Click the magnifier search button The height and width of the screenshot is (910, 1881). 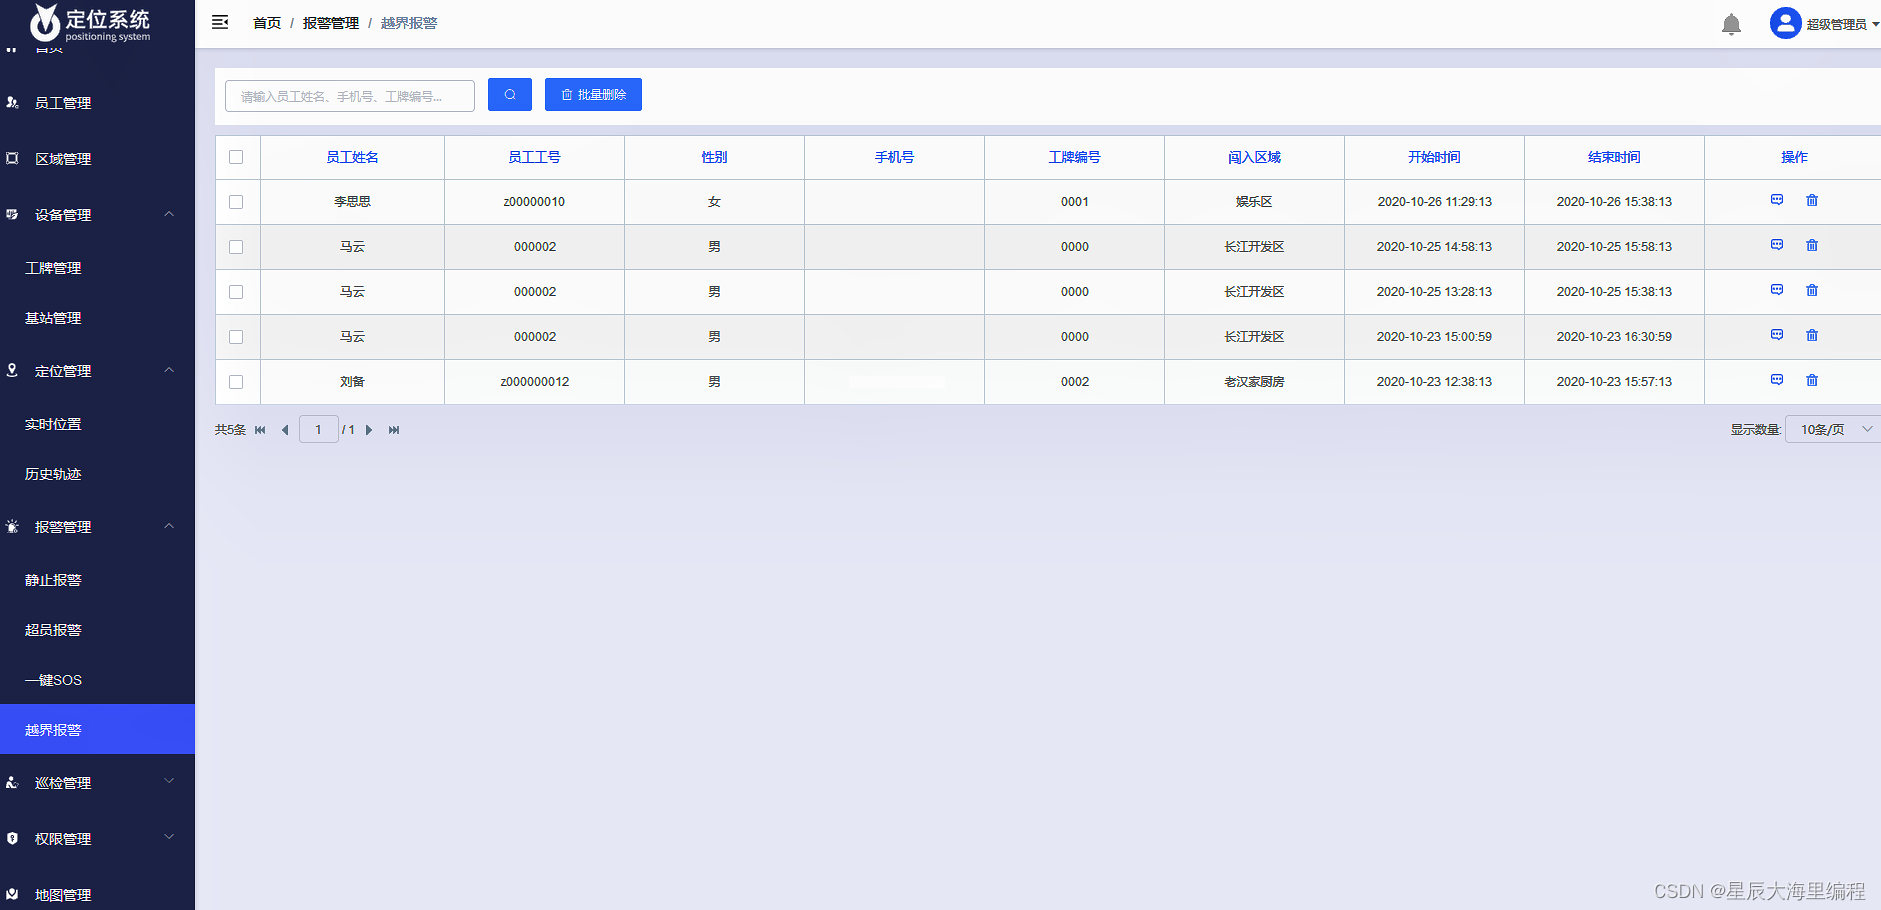click(x=510, y=94)
